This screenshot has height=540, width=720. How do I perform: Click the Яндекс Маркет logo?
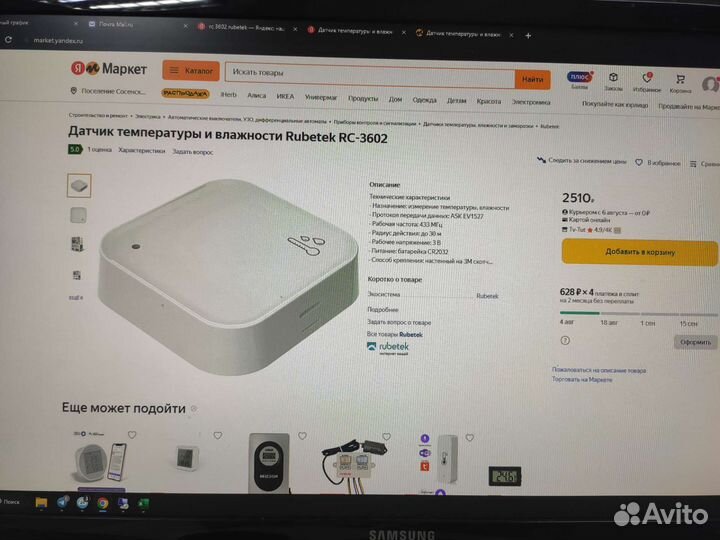tap(109, 68)
